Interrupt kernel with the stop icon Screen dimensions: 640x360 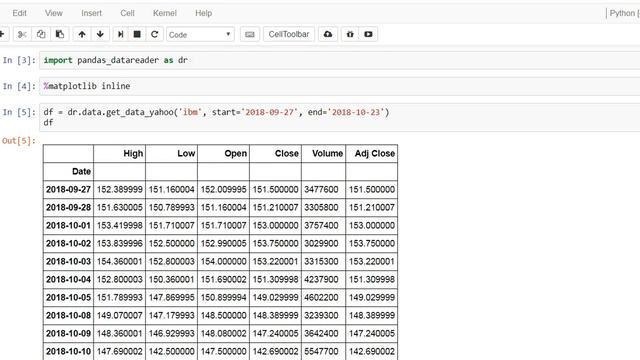[137, 34]
